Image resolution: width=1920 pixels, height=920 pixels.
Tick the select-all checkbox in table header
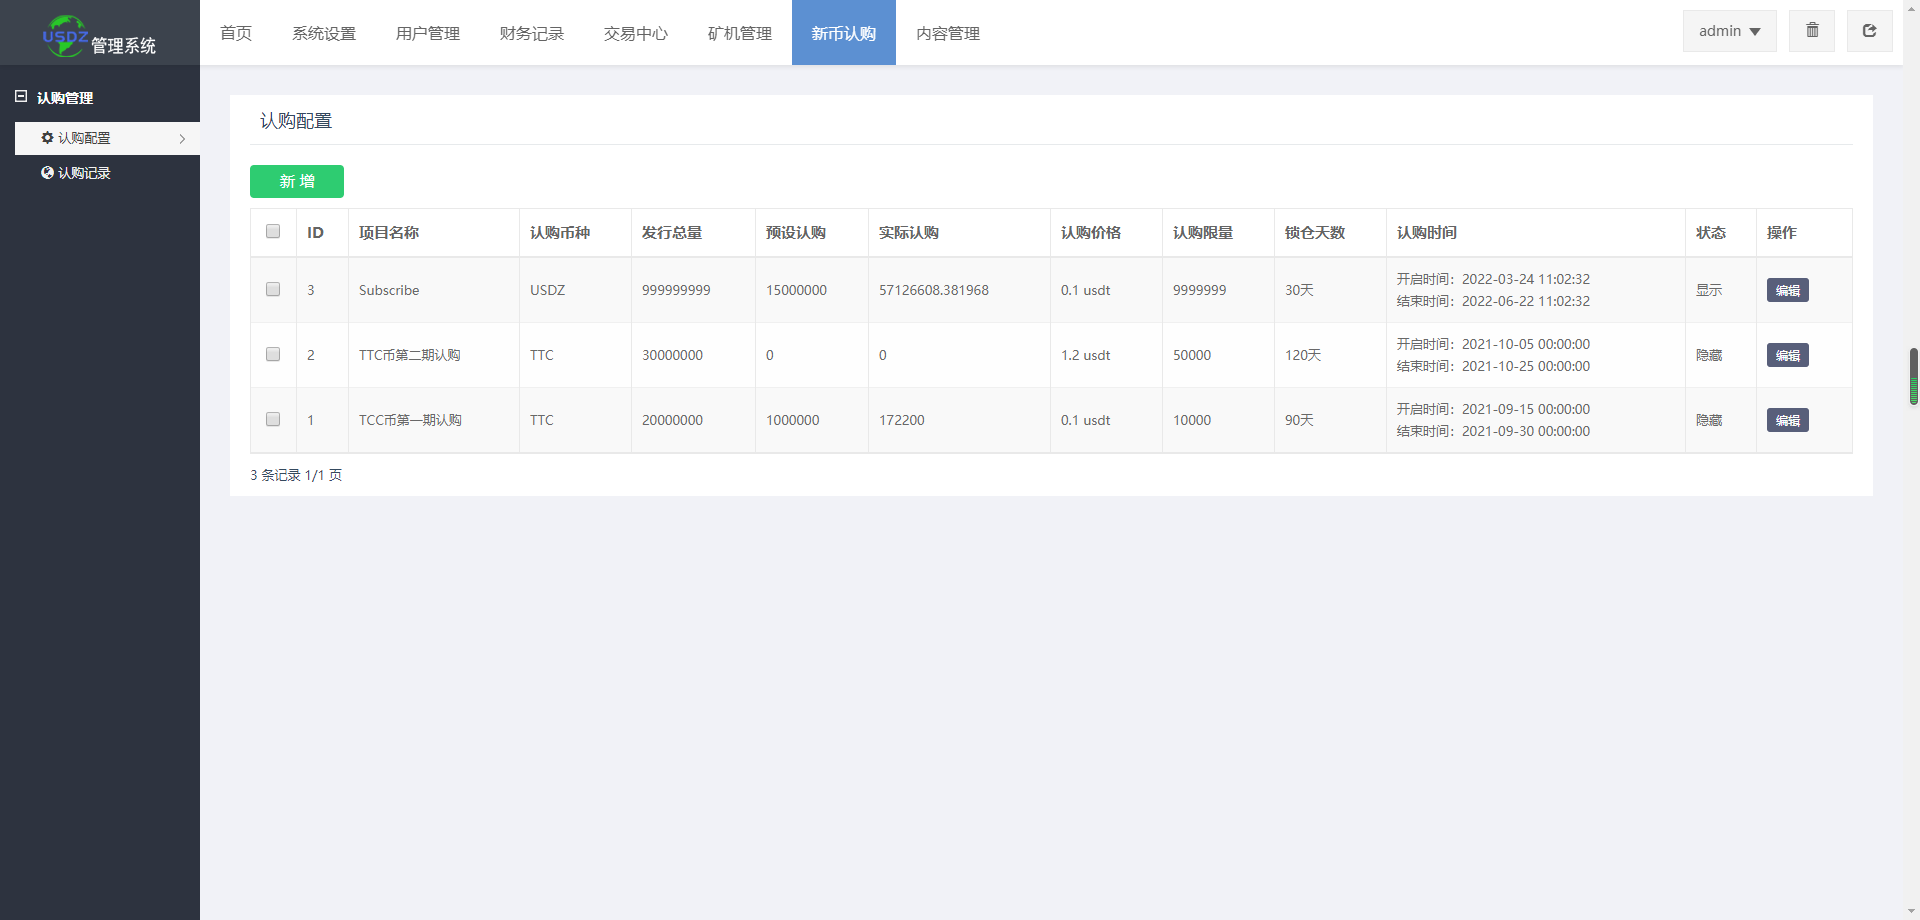[273, 231]
